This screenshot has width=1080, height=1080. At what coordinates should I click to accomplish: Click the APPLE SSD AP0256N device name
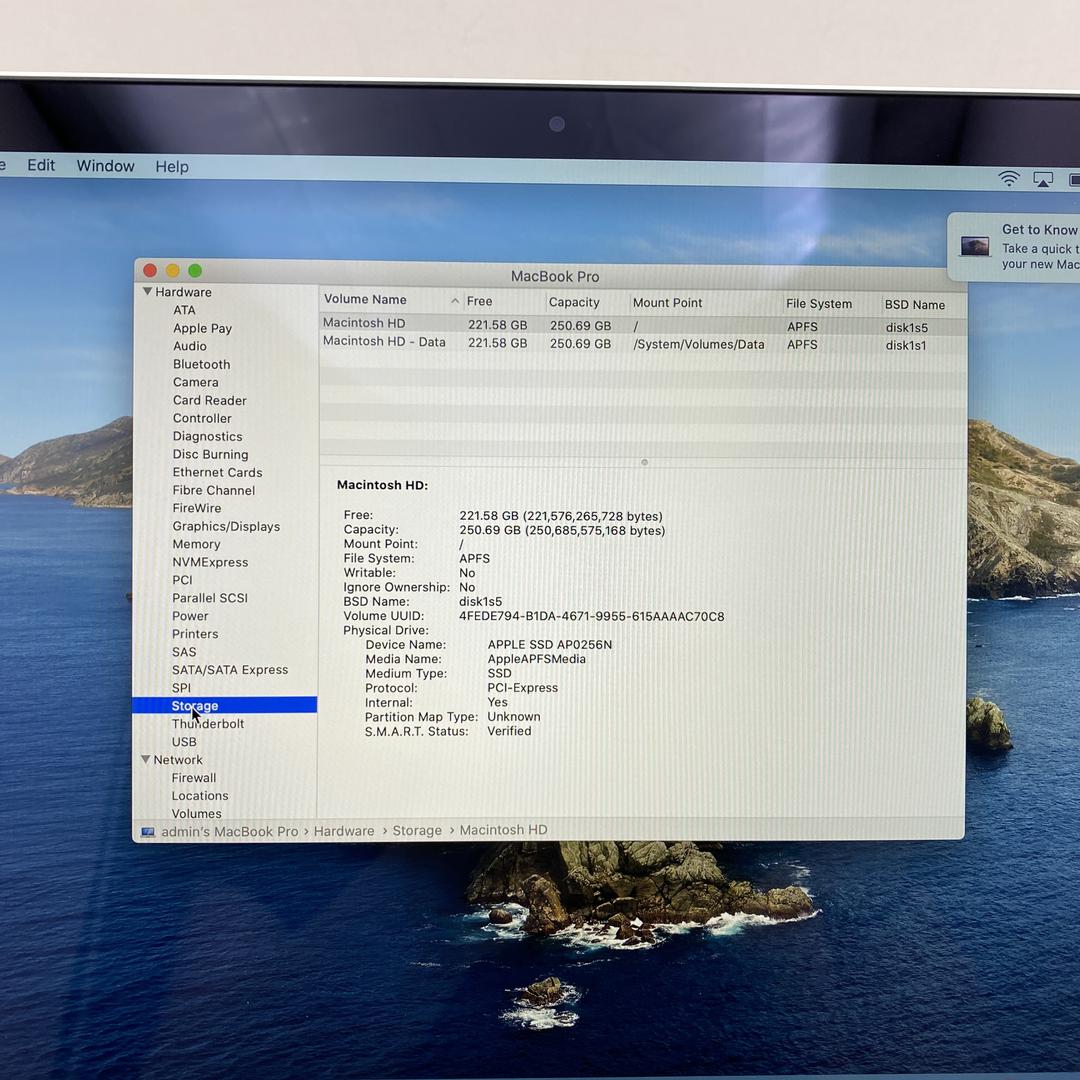pyautogui.click(x=550, y=645)
